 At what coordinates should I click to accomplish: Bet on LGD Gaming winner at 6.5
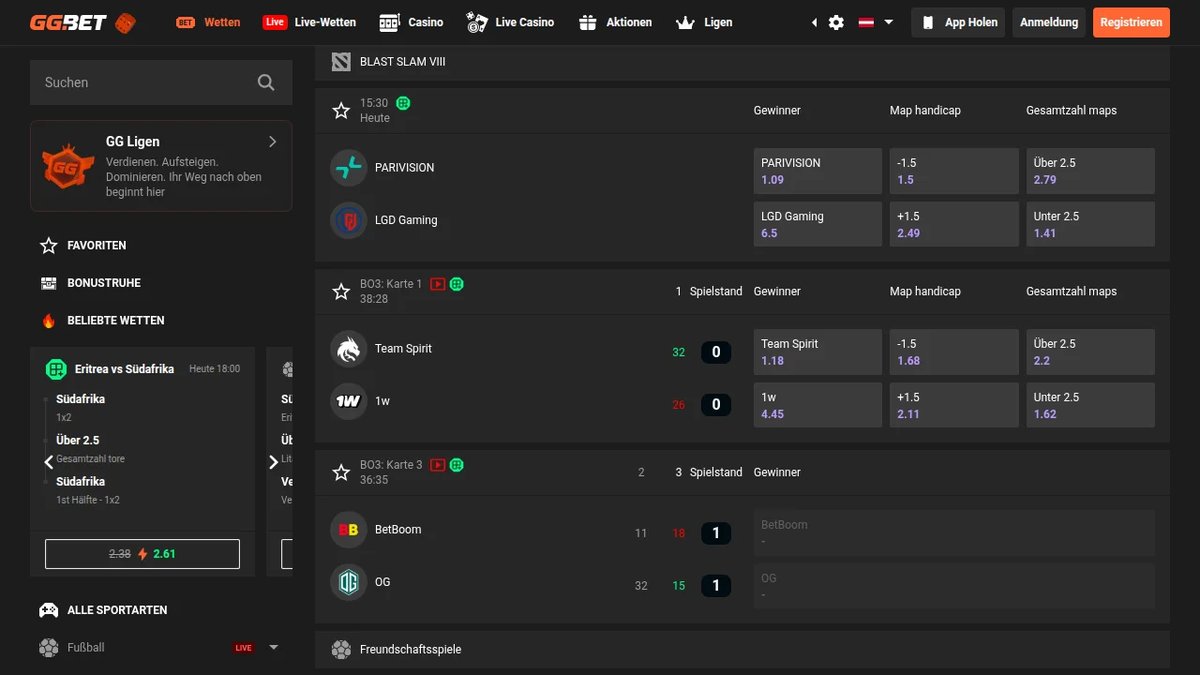818,224
